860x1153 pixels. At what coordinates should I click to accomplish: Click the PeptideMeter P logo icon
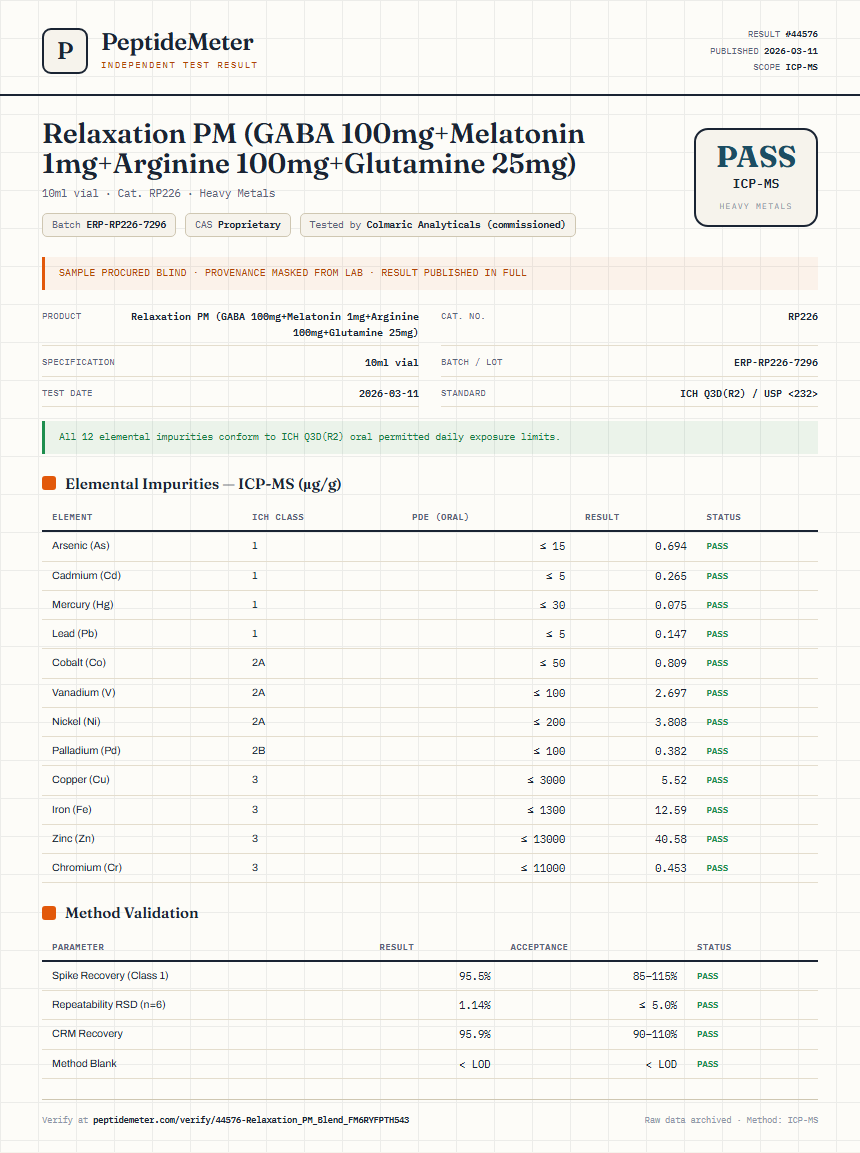(x=65, y=51)
